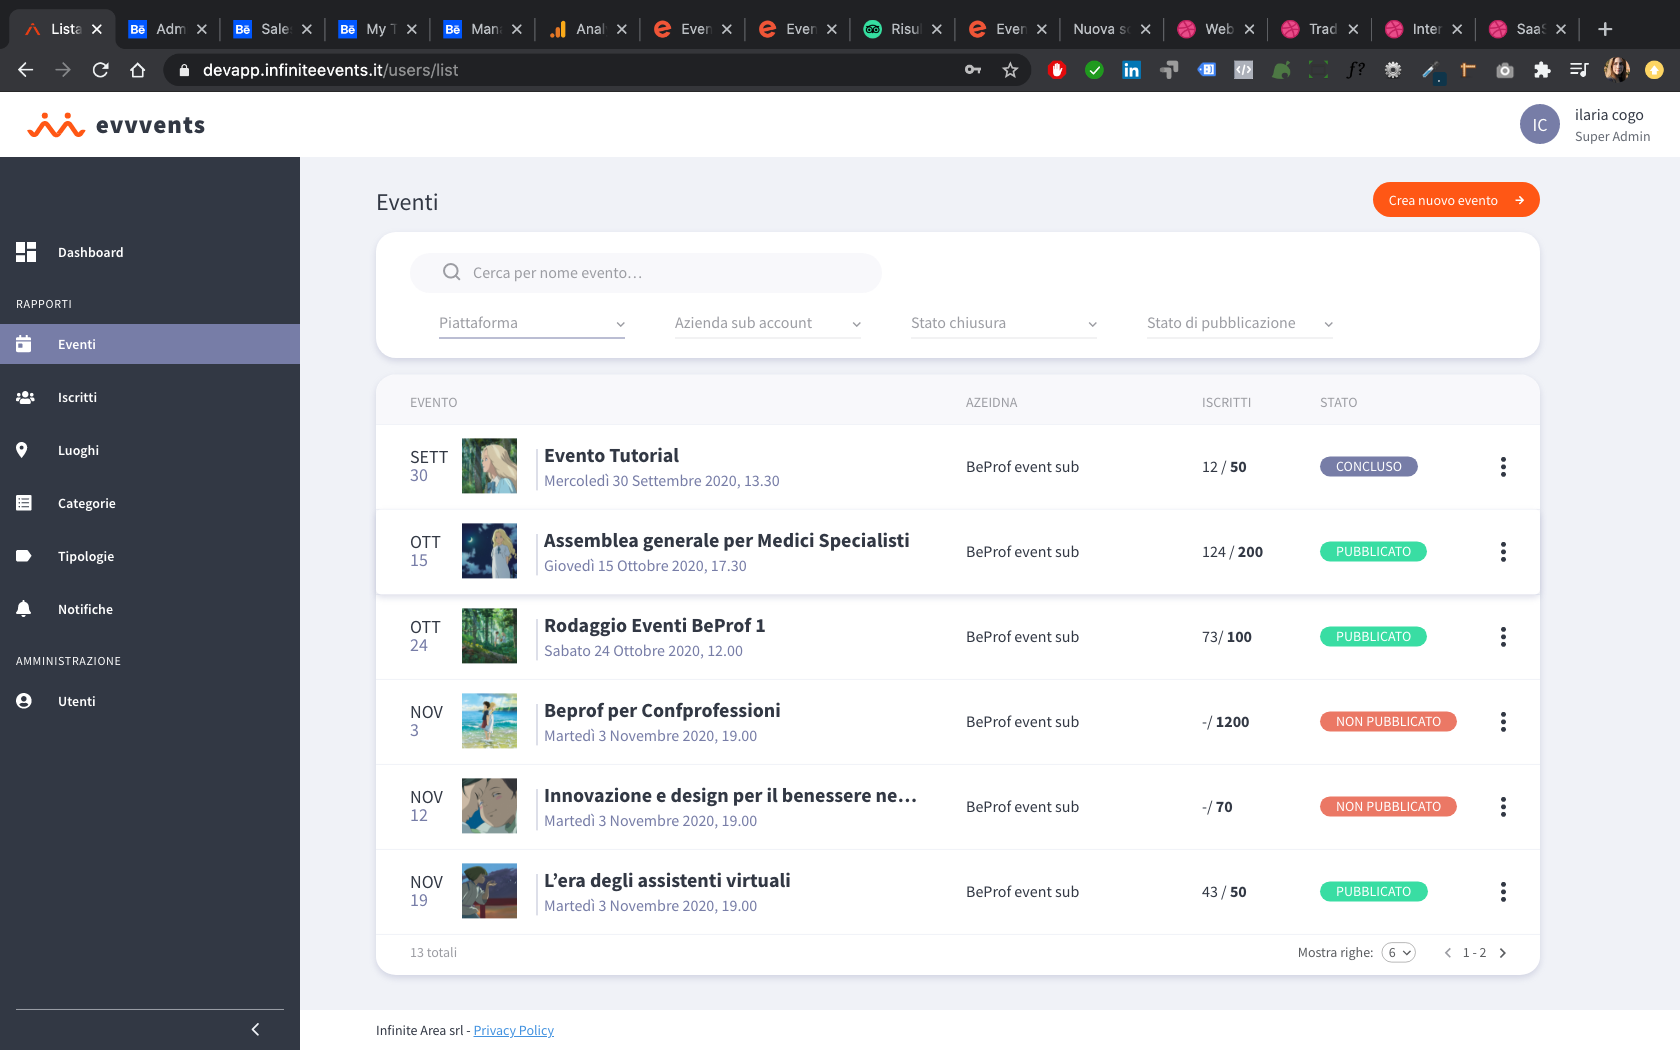Open the Privacy Policy link
1680x1050 pixels.
(x=513, y=1031)
